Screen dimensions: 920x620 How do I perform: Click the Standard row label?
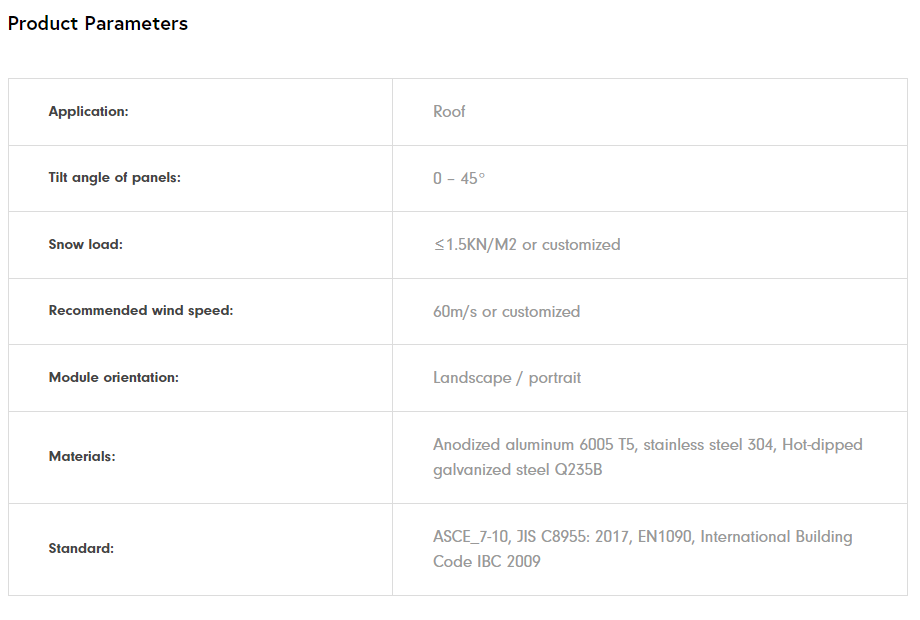click(81, 549)
